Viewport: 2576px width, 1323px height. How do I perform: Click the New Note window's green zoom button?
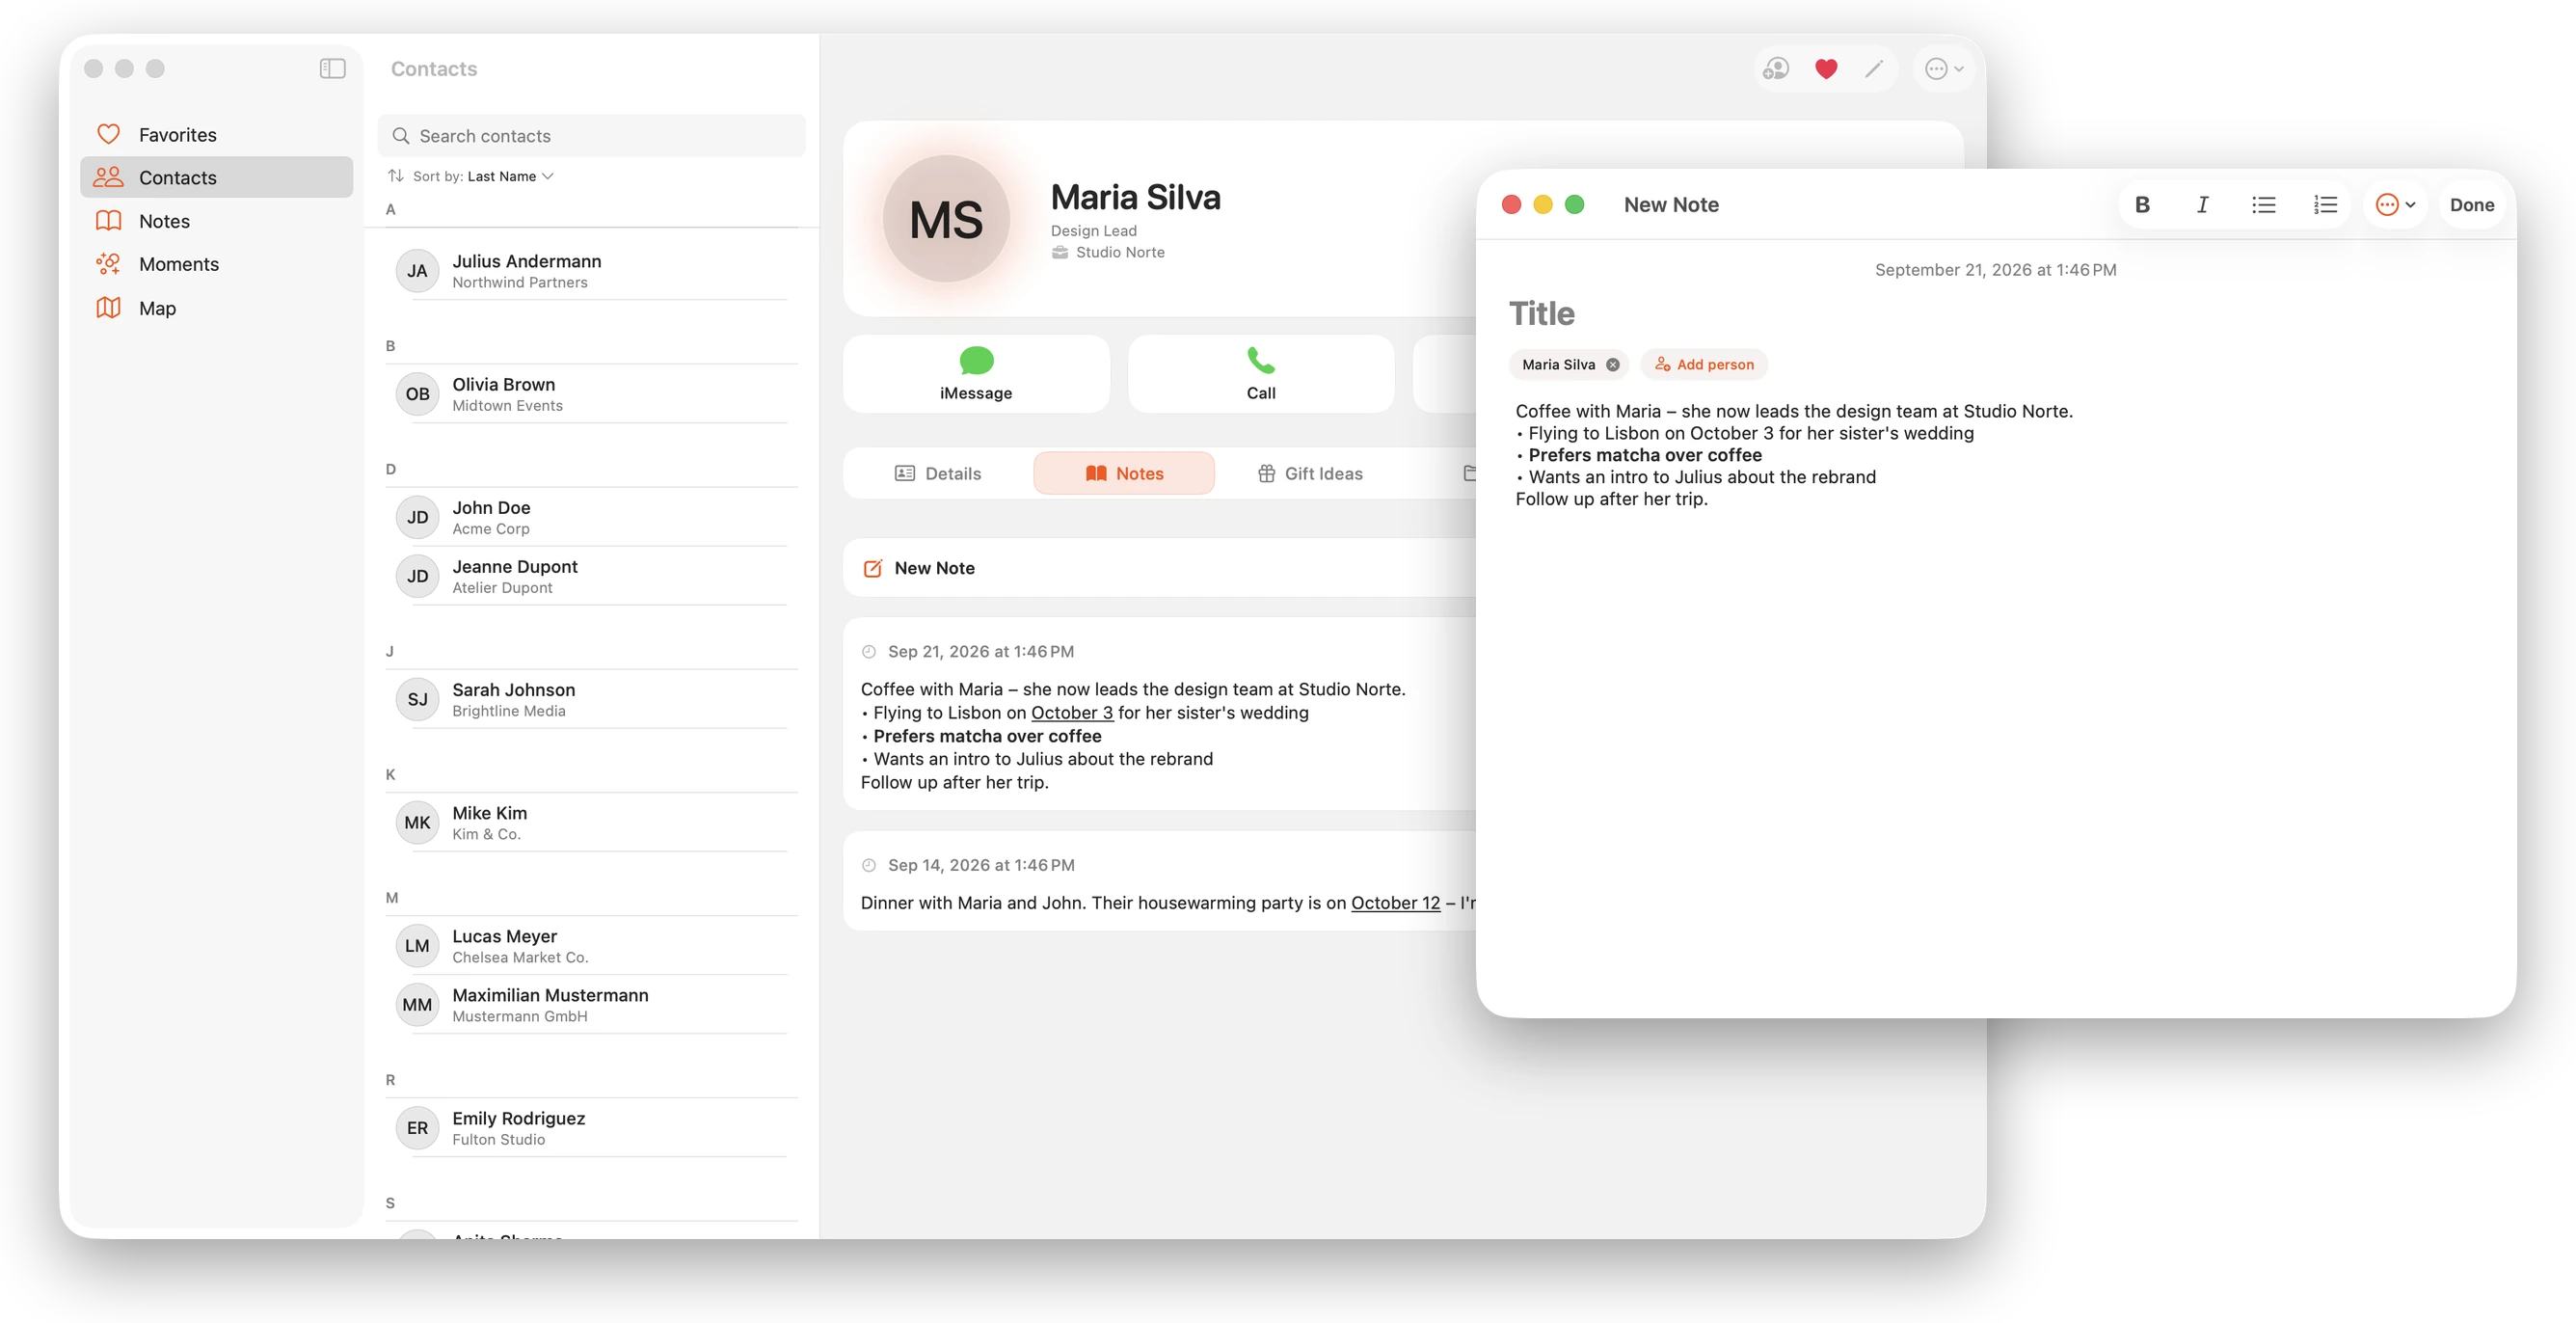[1574, 205]
